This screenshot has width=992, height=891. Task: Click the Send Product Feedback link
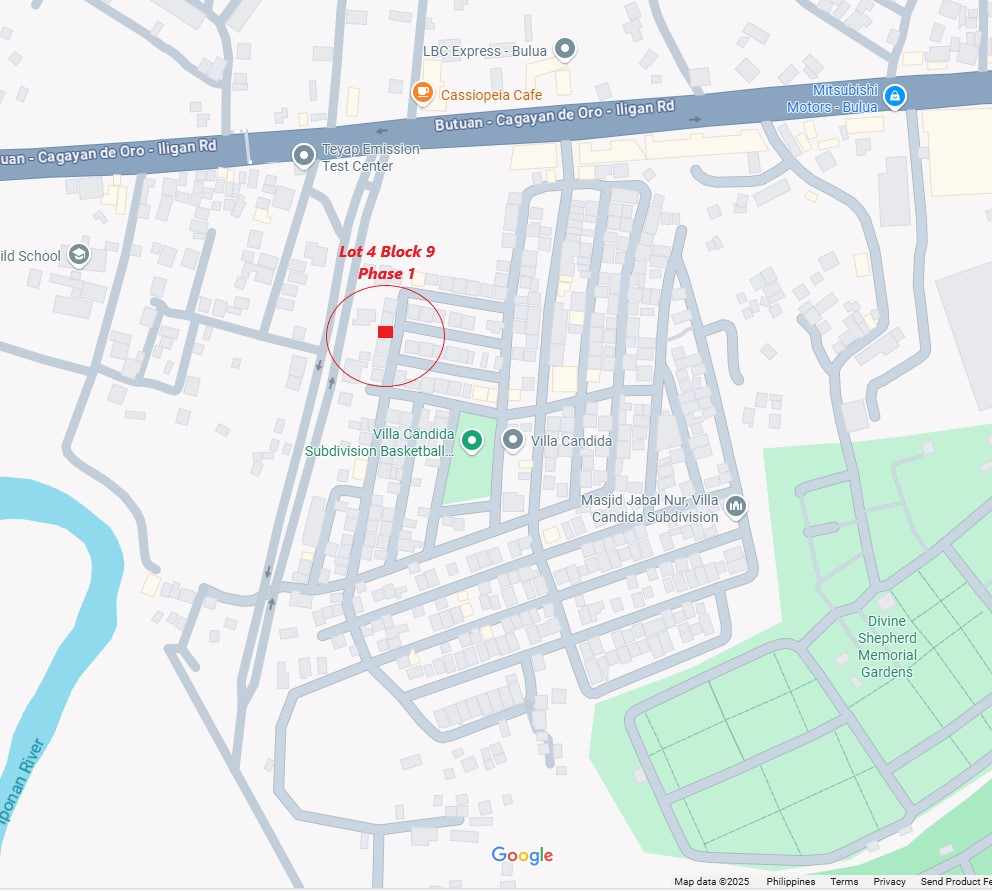(x=956, y=882)
